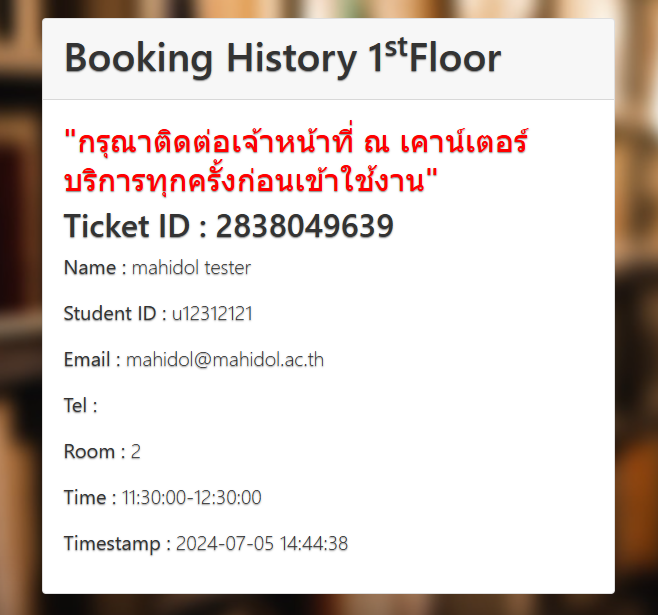Click the Tel label
The width and height of the screenshot is (658, 615).
point(80,406)
